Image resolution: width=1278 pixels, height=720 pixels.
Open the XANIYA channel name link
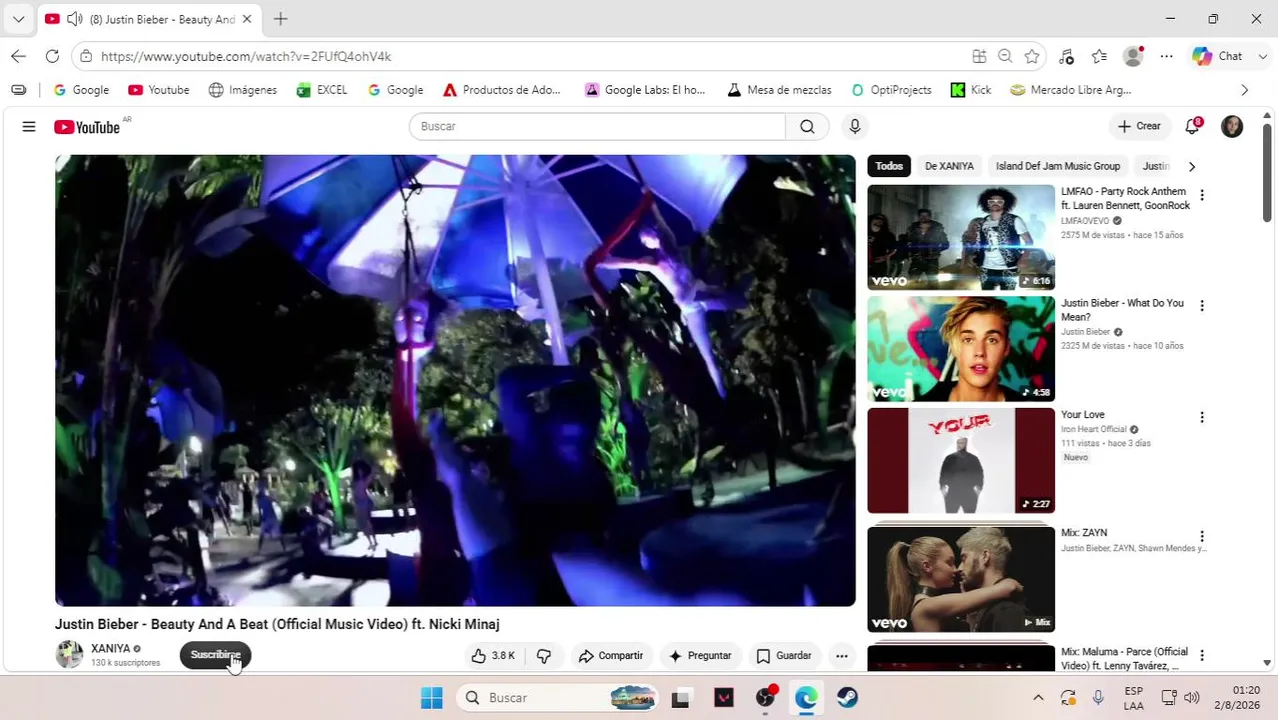click(110, 649)
